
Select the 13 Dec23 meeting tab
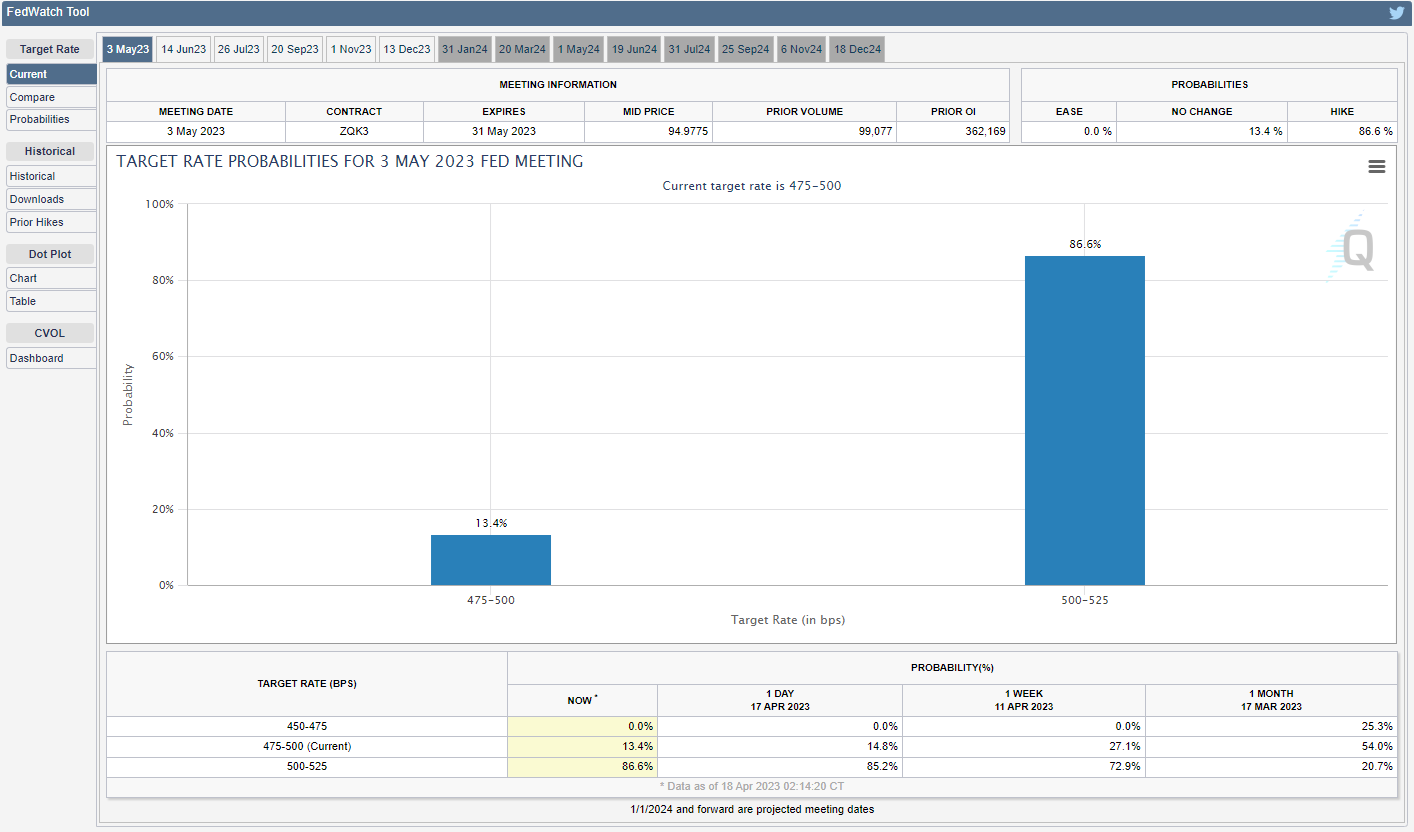(406, 49)
